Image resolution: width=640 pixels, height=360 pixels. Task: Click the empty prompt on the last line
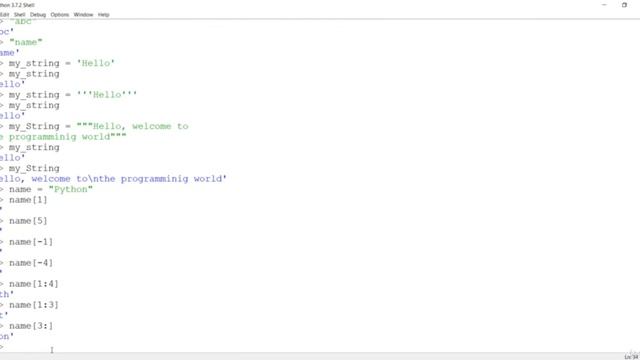tap(2, 347)
